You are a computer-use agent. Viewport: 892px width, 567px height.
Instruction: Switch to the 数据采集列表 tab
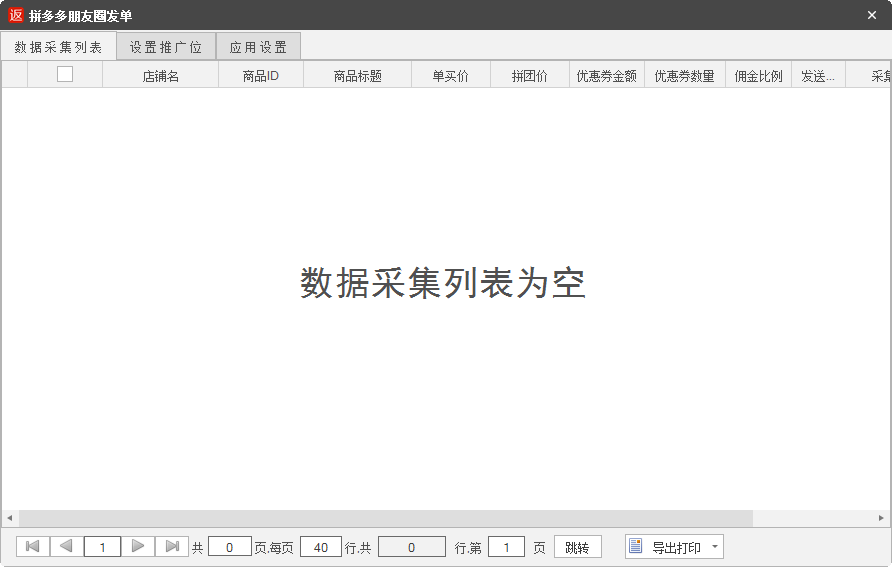(59, 47)
